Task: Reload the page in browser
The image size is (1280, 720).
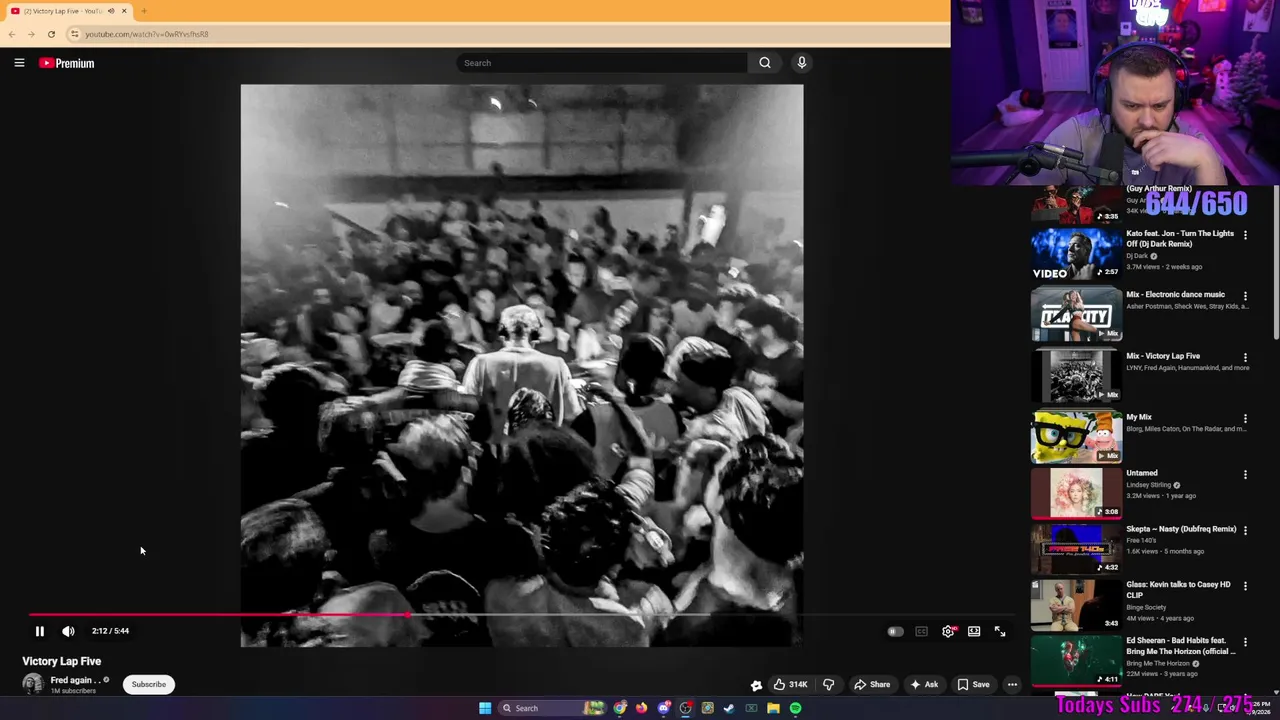Action: pos(51,34)
